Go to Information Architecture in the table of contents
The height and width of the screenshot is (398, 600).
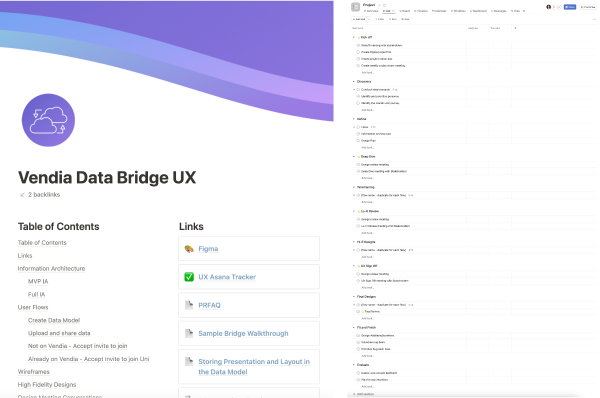point(51,269)
